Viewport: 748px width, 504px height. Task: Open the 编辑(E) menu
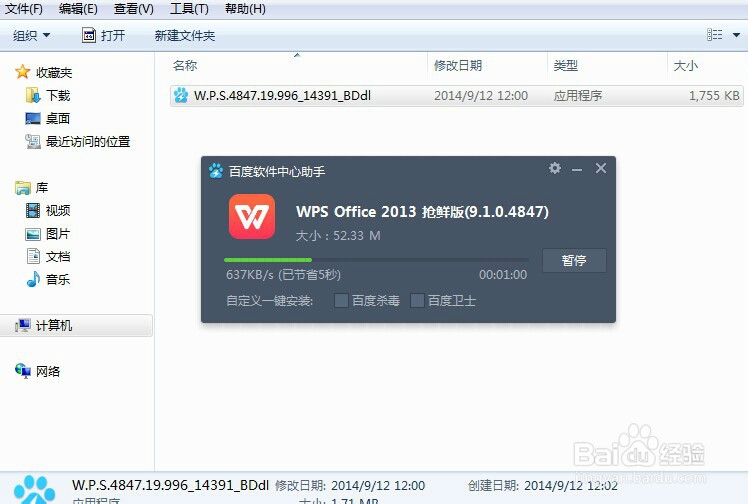[78, 9]
